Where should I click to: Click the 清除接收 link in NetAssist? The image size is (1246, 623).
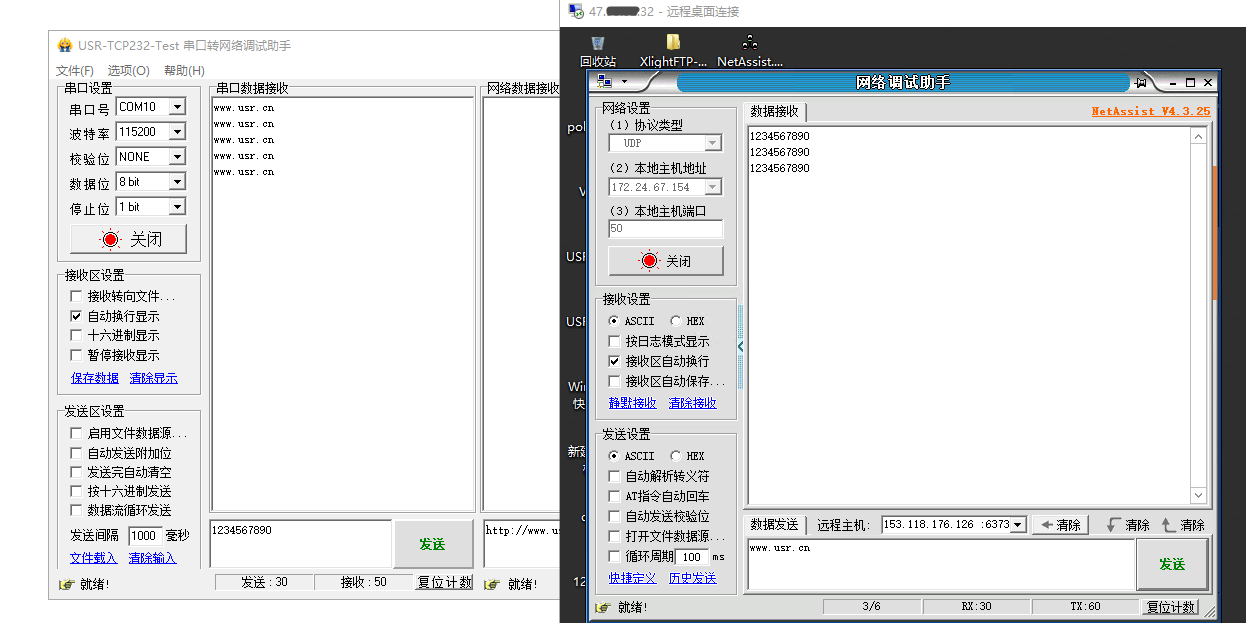(x=692, y=403)
